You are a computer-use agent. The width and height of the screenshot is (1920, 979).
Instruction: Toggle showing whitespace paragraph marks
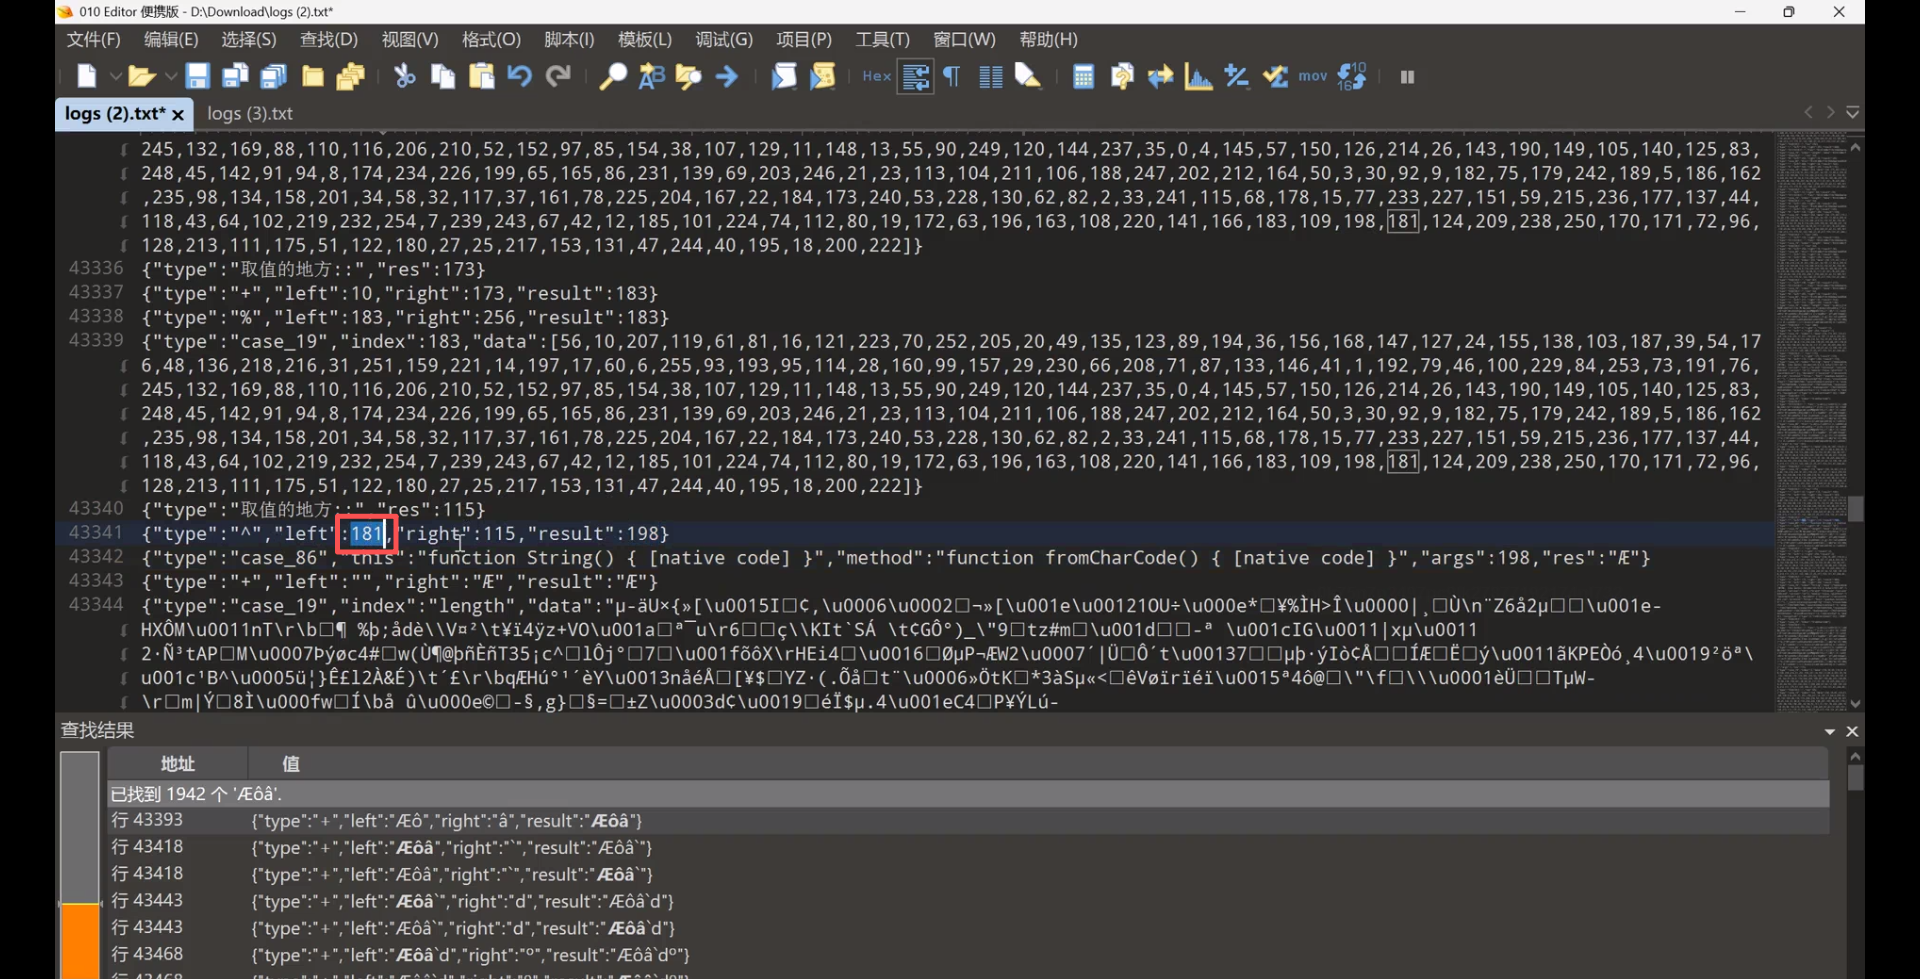pos(952,76)
